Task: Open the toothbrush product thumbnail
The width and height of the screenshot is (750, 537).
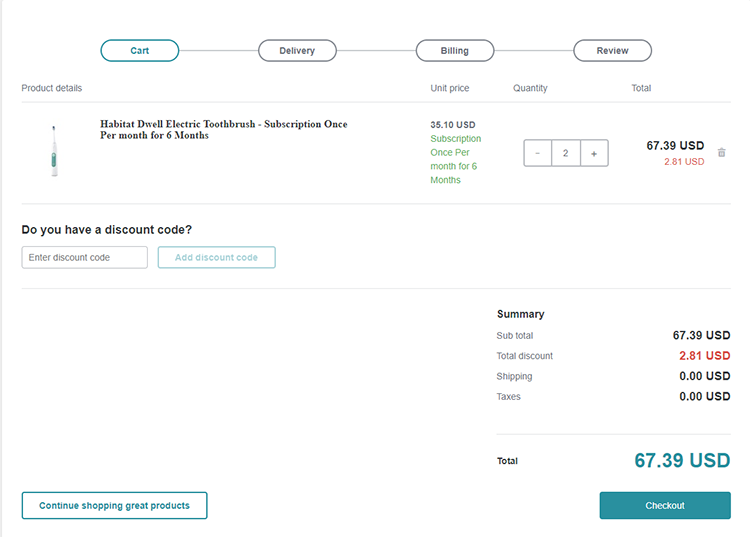Action: coord(54,151)
